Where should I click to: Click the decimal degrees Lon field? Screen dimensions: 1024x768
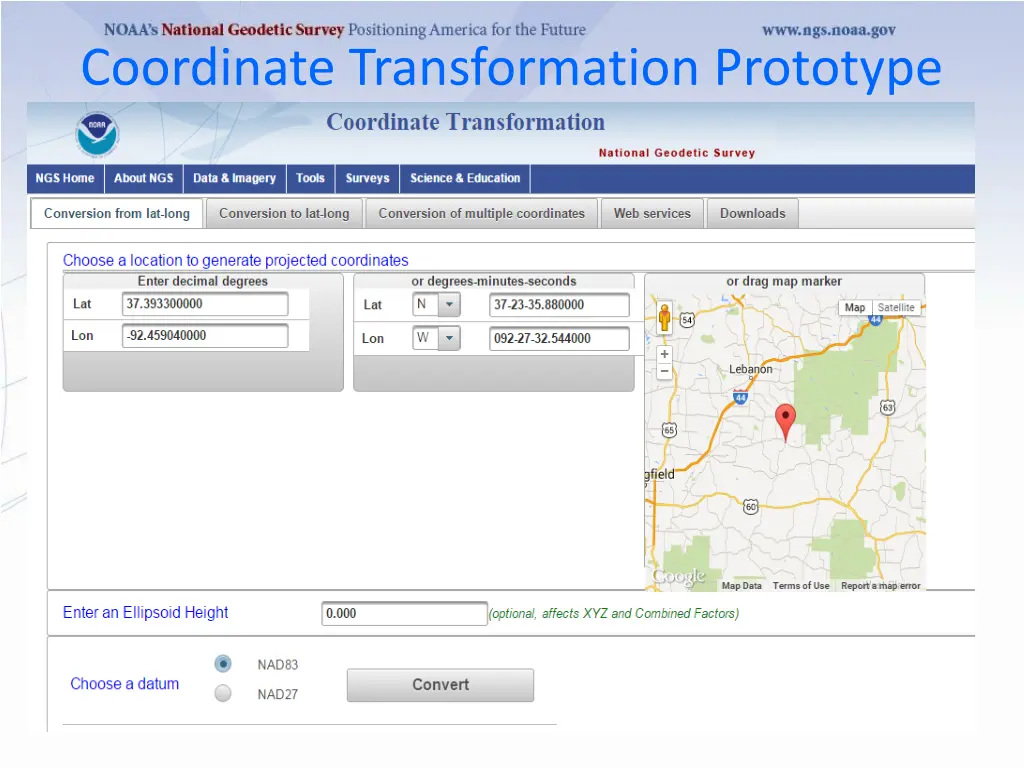click(x=205, y=336)
